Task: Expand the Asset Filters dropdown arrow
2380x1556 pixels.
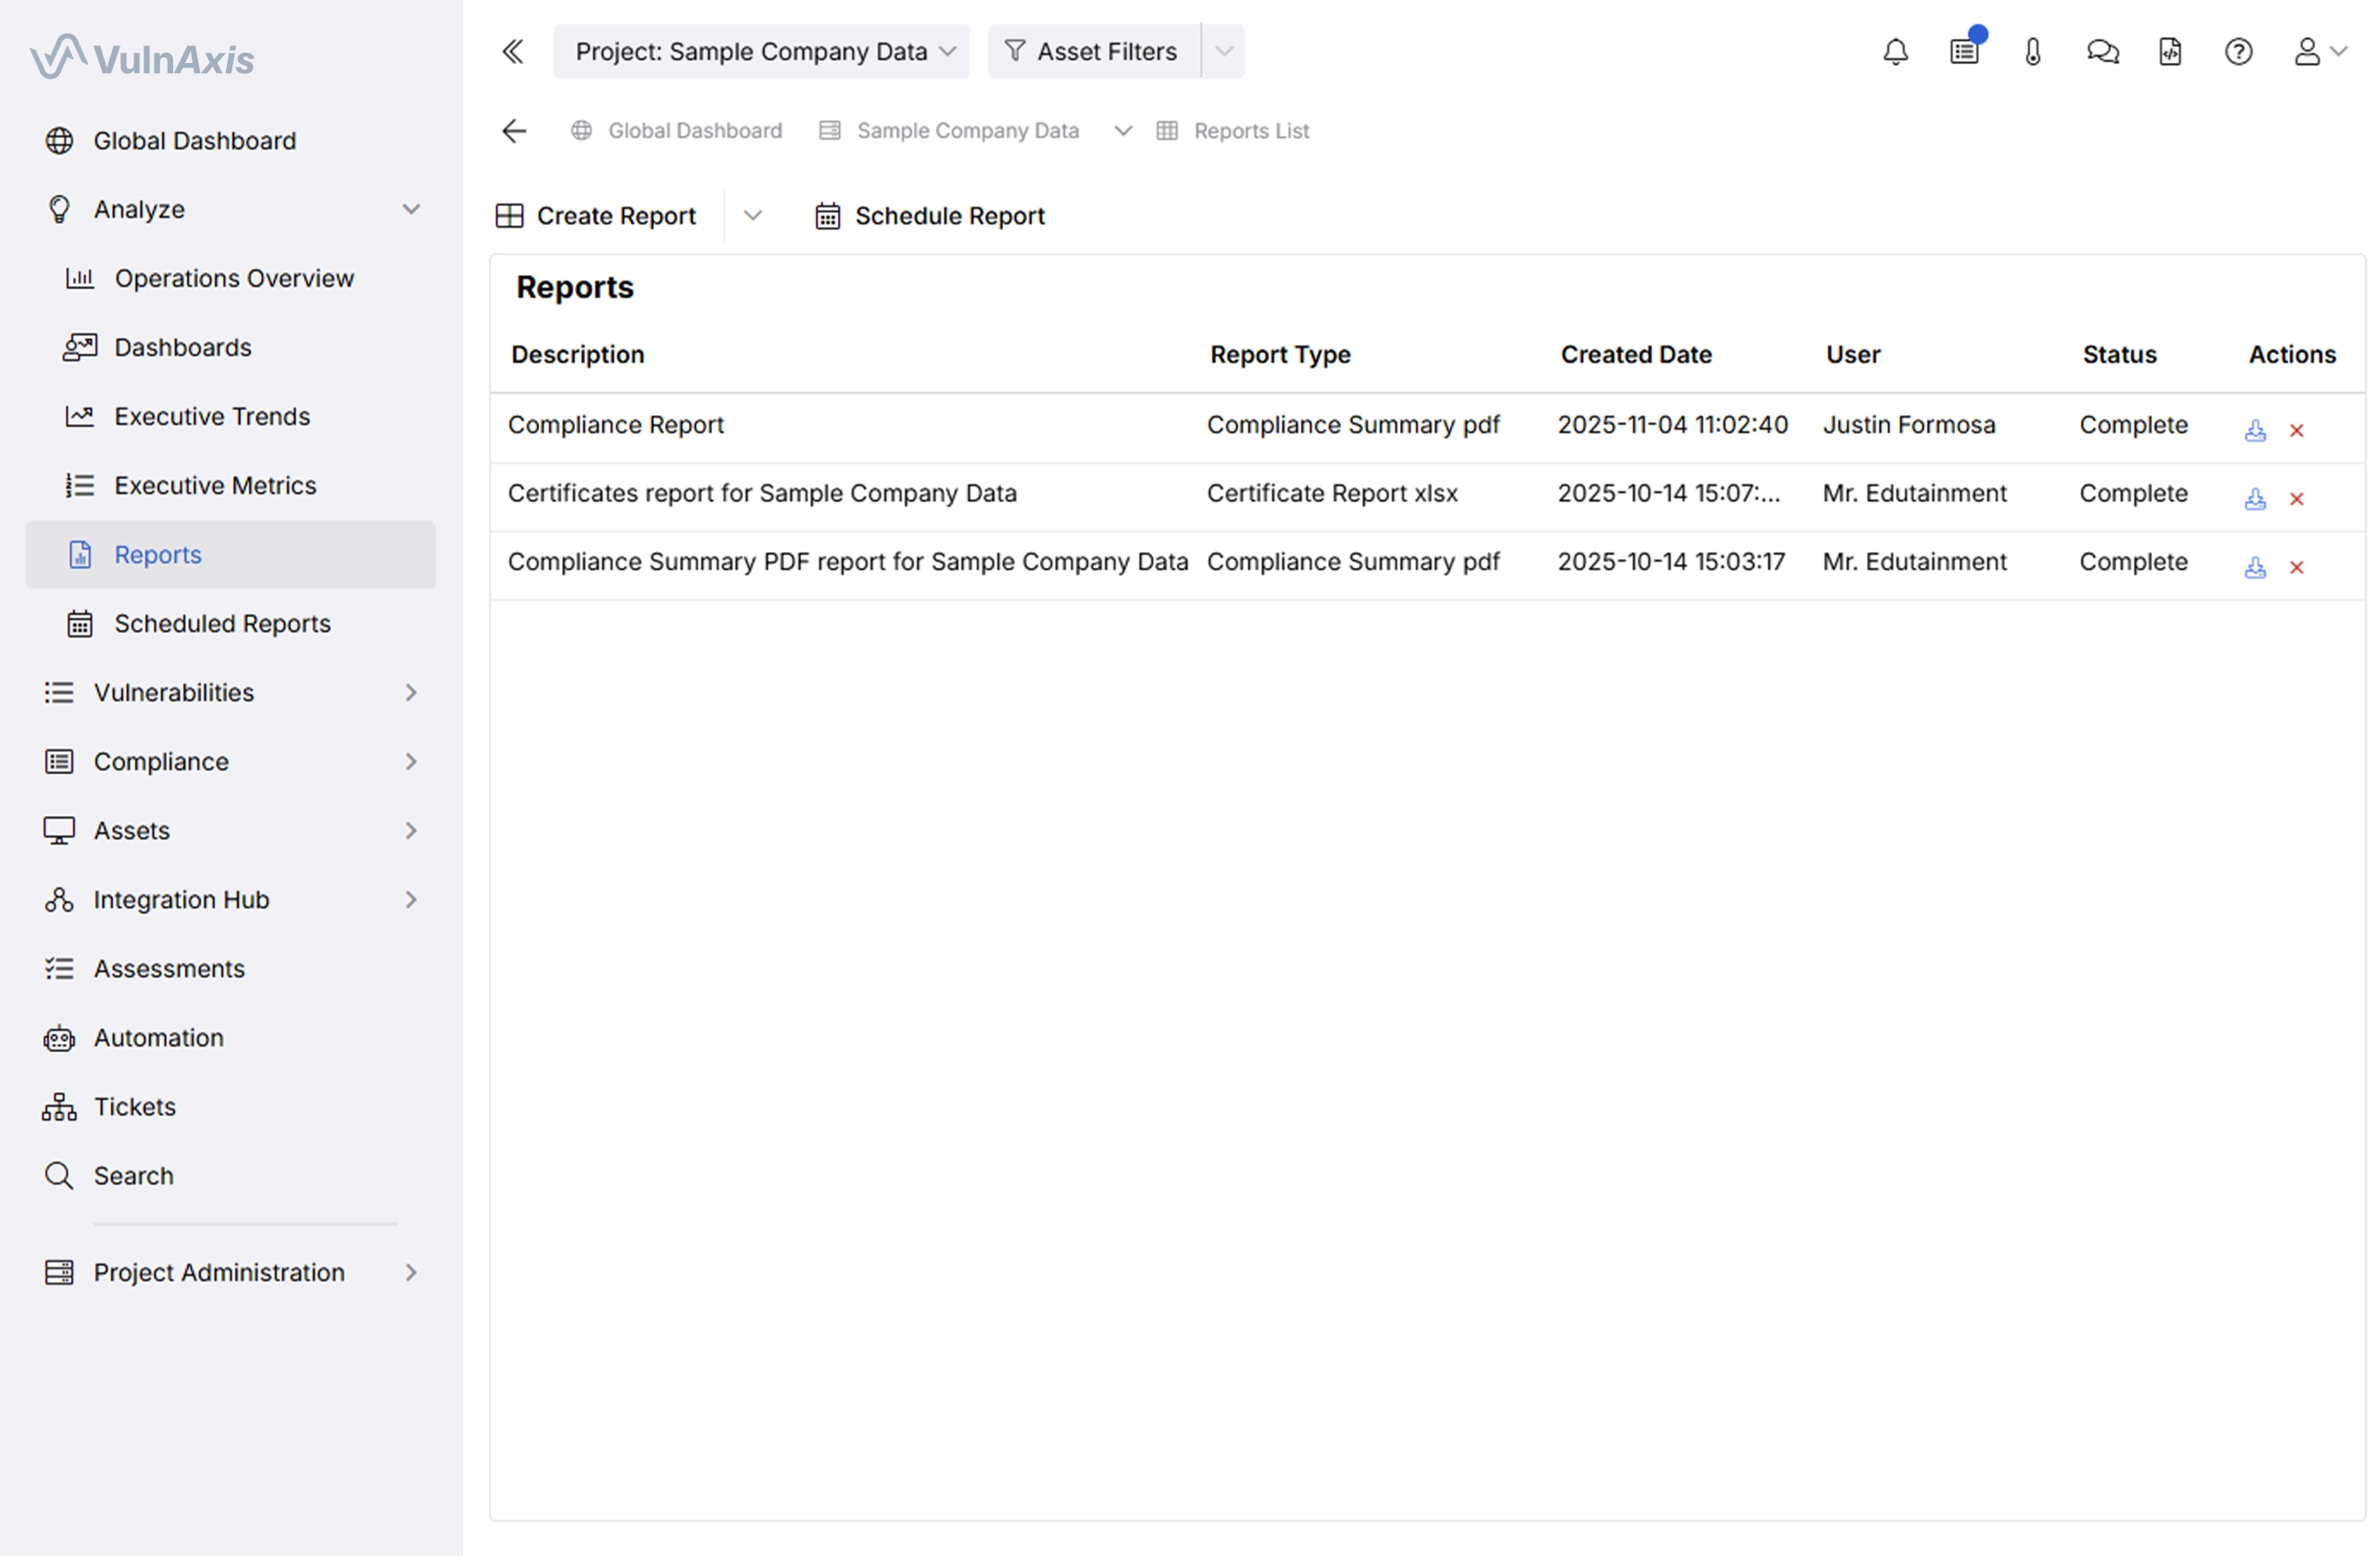Action: click(x=1224, y=52)
